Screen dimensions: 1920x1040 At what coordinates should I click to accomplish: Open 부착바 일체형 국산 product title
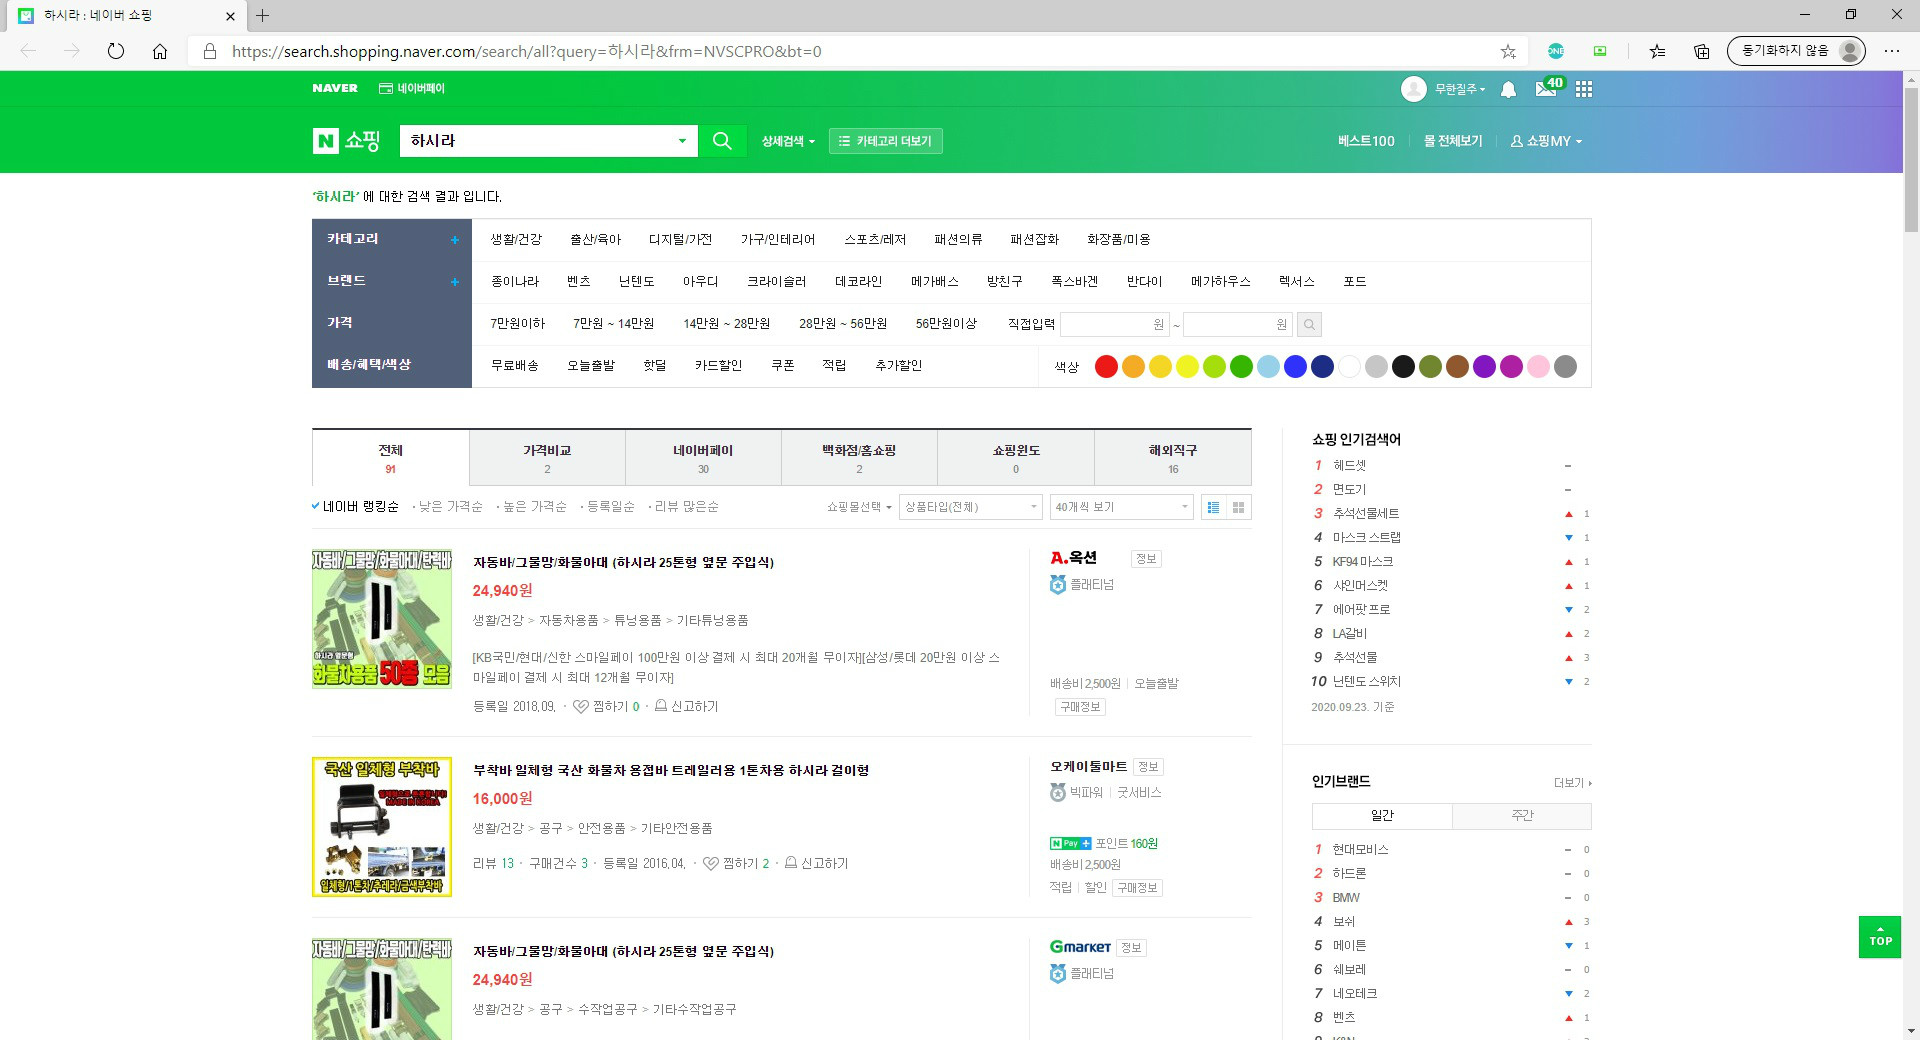(x=671, y=770)
